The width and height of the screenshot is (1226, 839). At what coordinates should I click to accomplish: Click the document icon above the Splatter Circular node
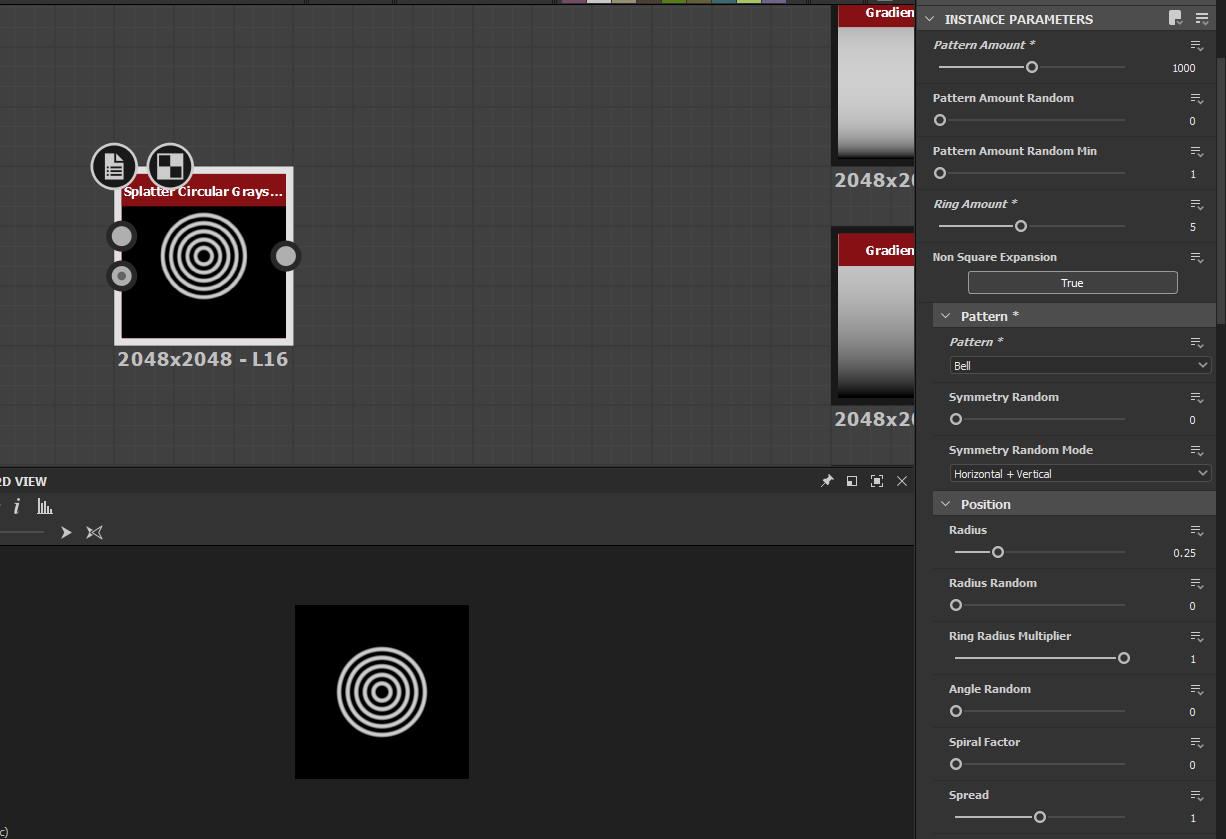(114, 166)
